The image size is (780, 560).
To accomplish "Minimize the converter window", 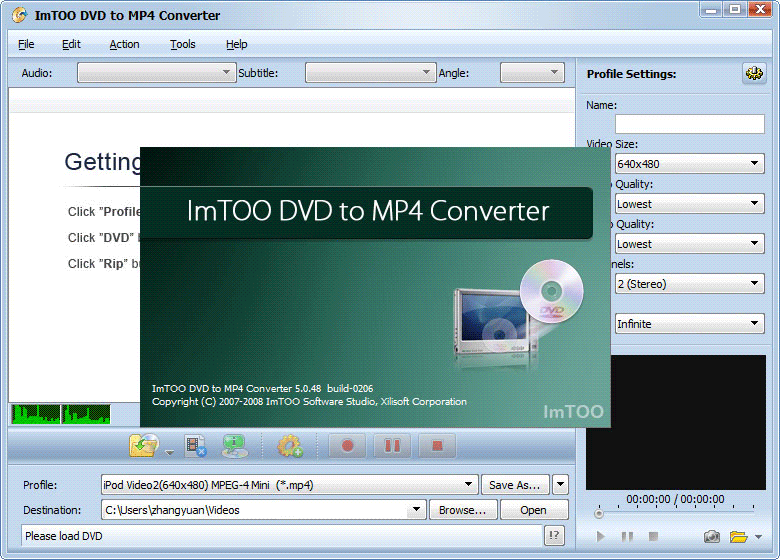I will coord(712,9).
